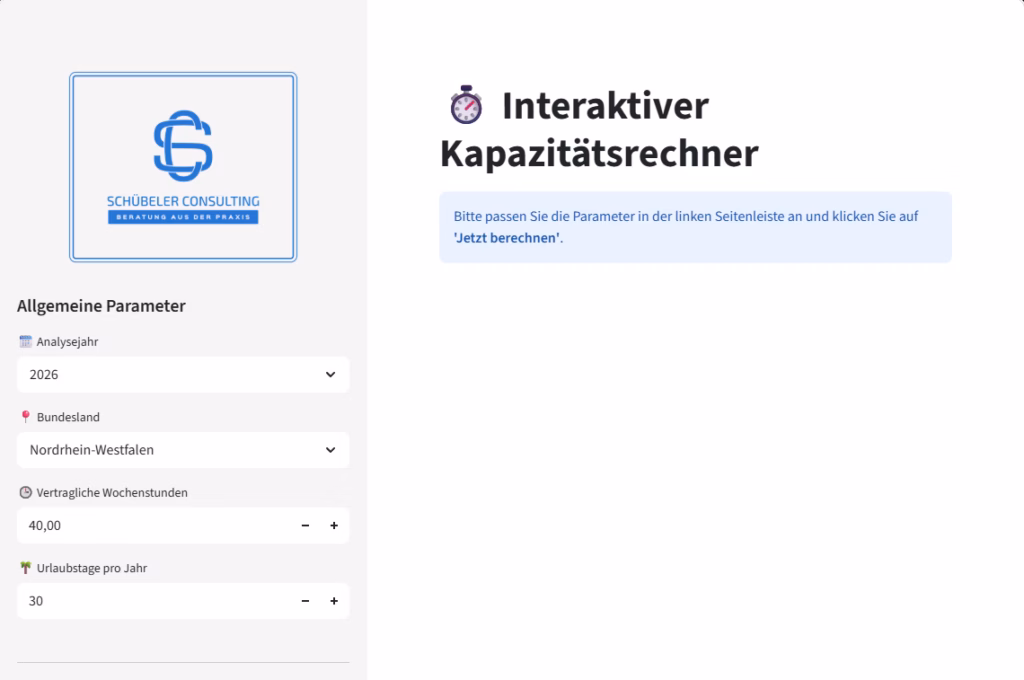Click the Schübeler Consulting logo image
This screenshot has height=680, width=1024.
183,167
